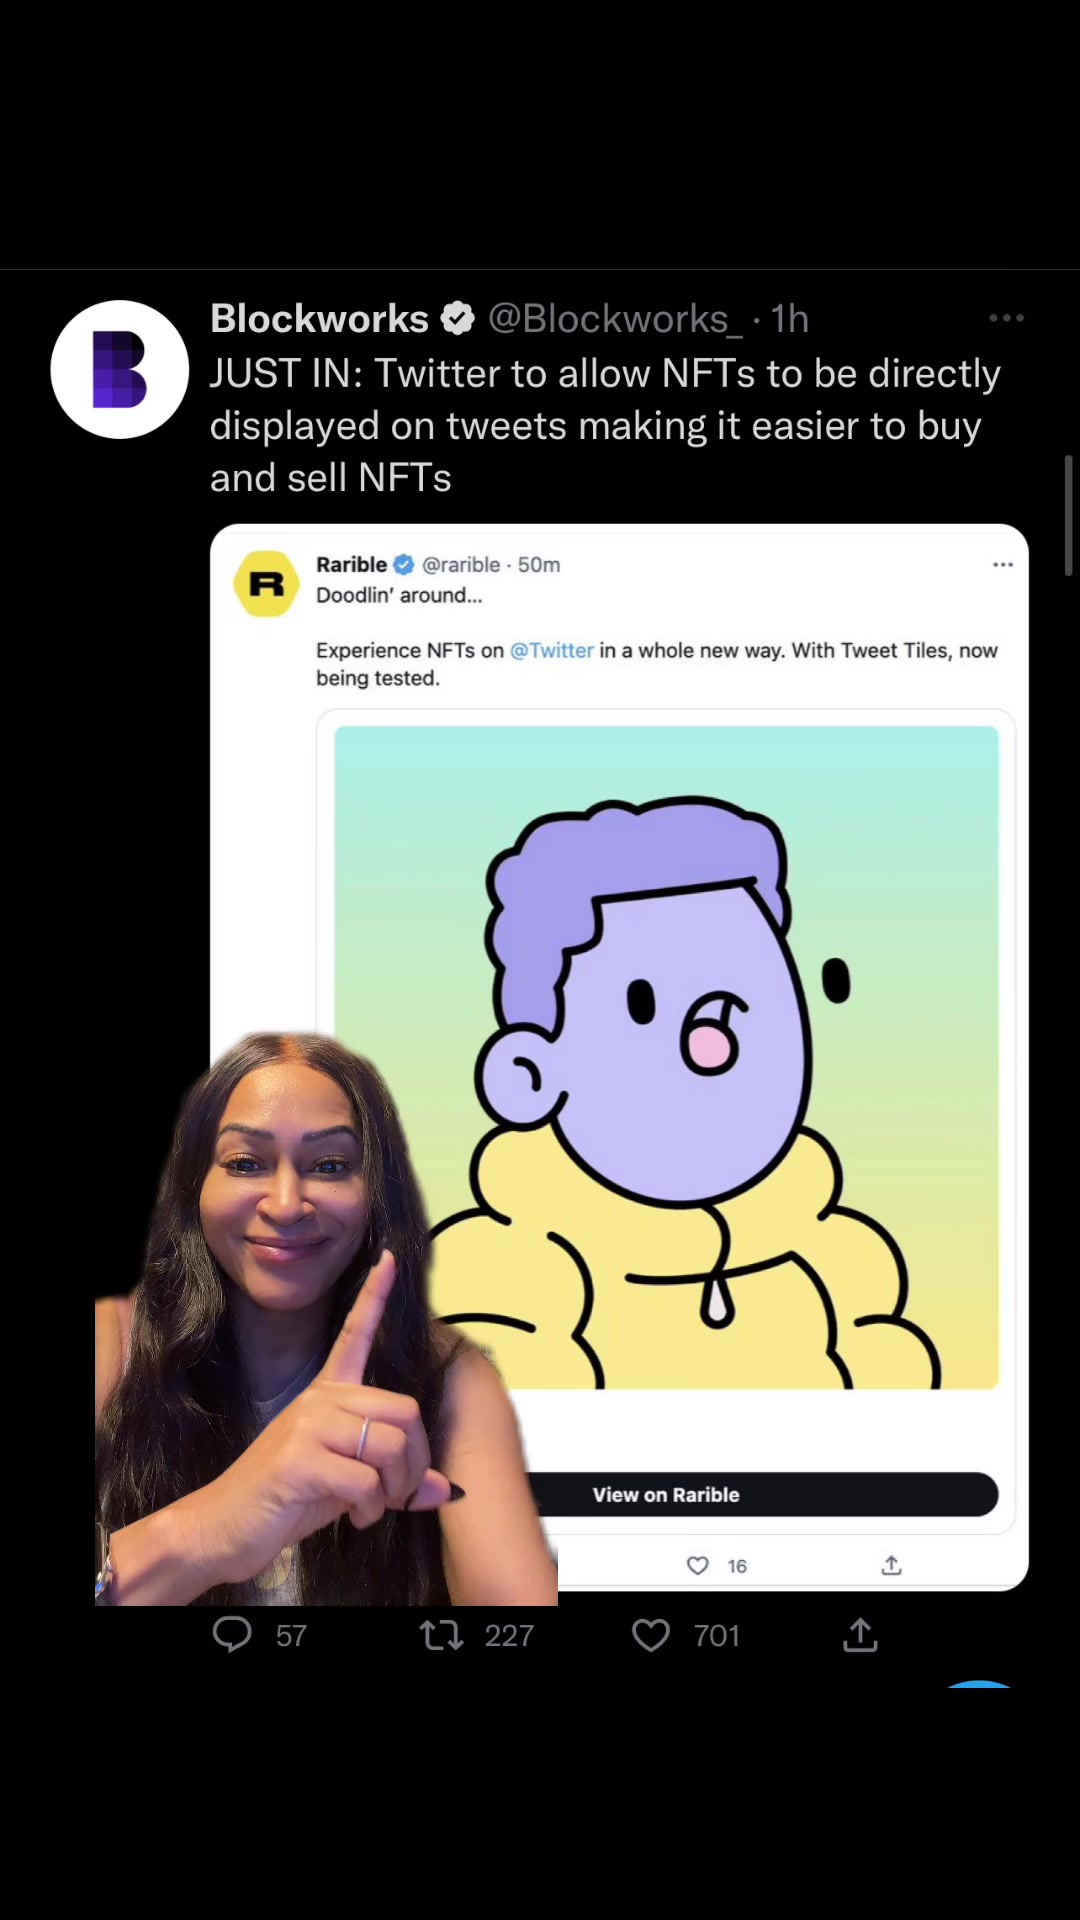
Task: Click the scrollbar on the right edge
Action: tap(1068, 516)
